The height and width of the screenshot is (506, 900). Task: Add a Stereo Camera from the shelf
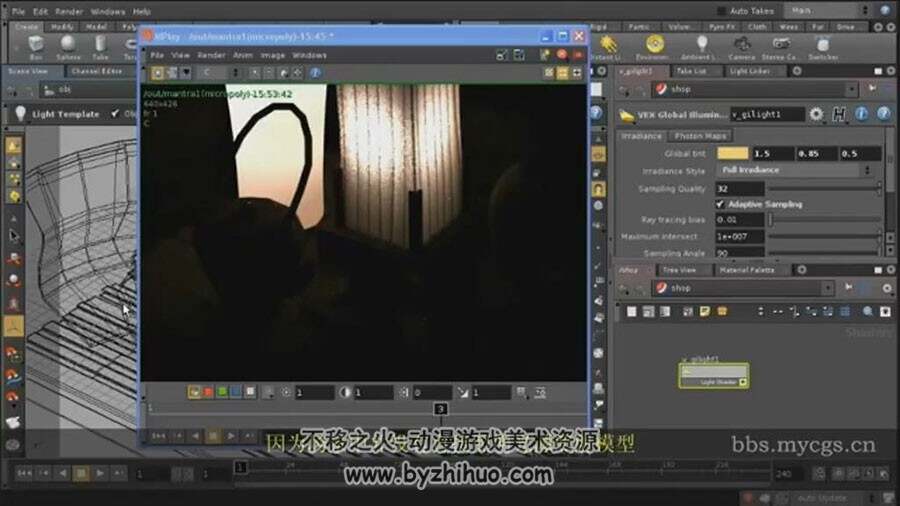[780, 47]
